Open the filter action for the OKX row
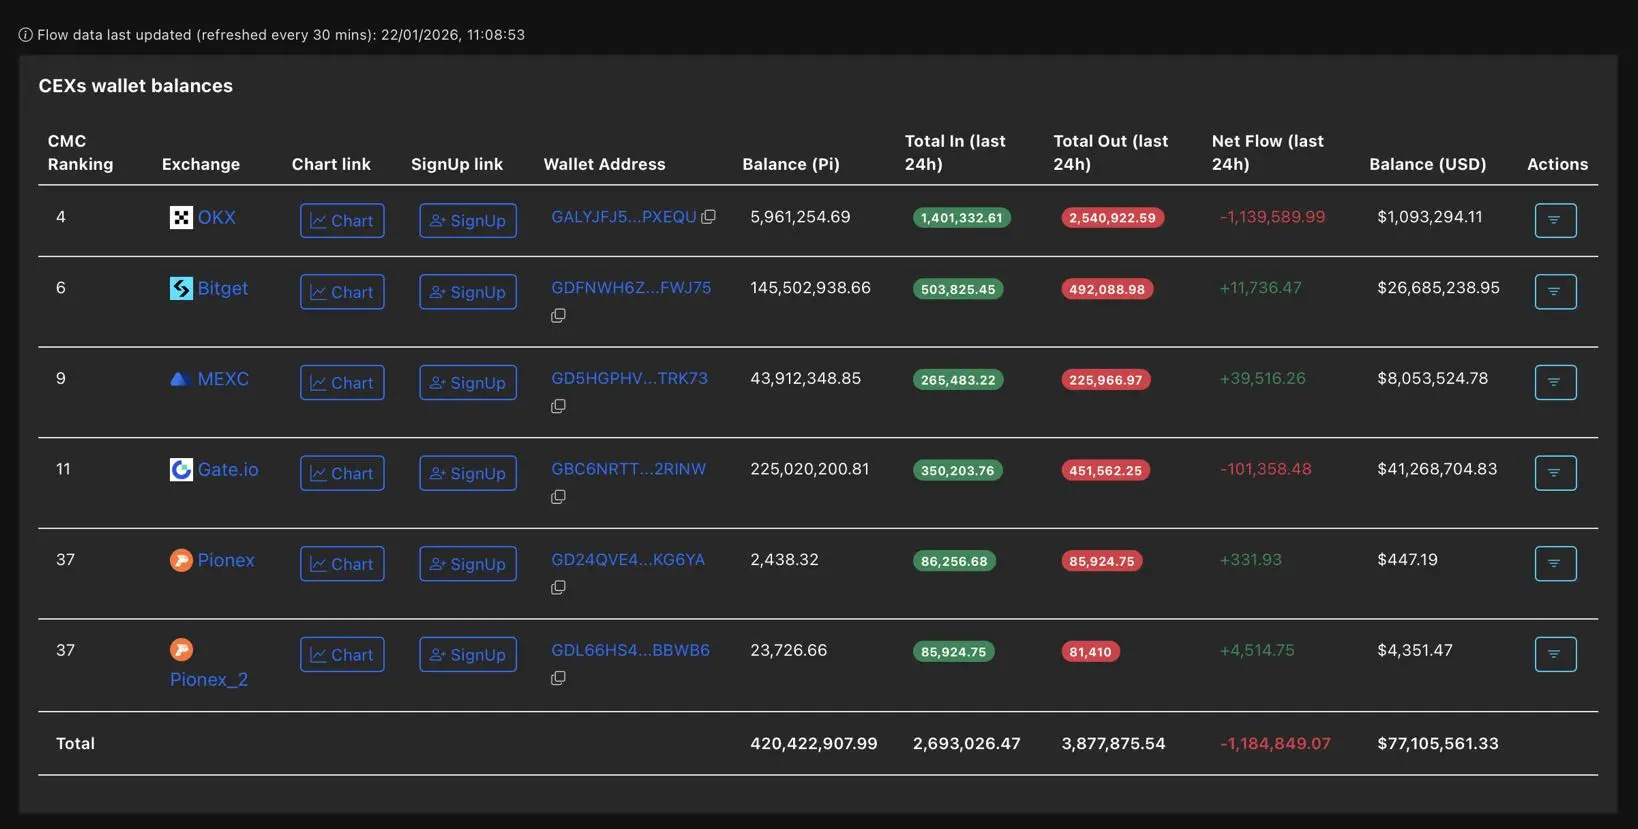The width and height of the screenshot is (1638, 829). click(x=1555, y=220)
